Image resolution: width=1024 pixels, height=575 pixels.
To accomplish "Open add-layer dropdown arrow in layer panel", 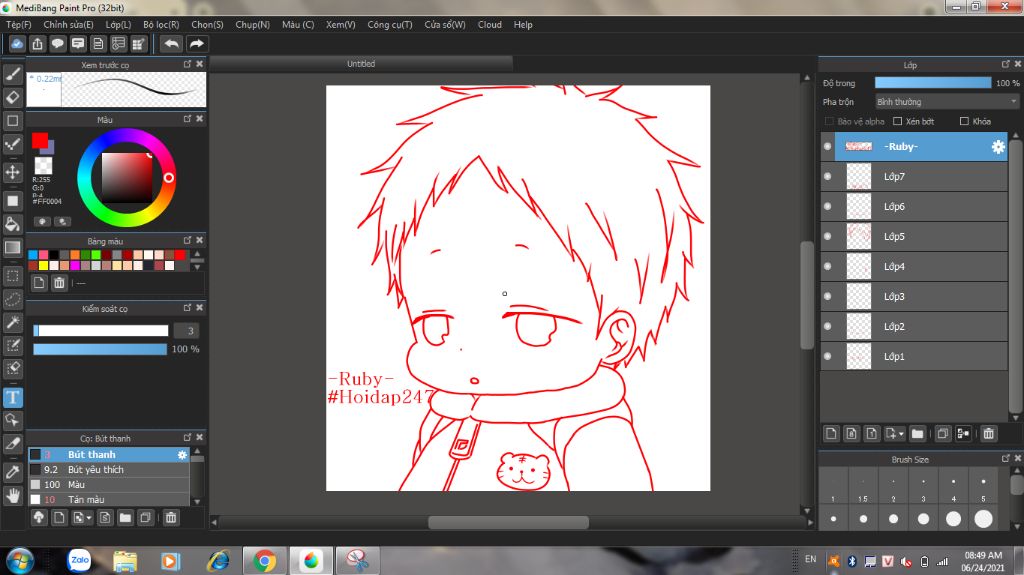I will [901, 434].
